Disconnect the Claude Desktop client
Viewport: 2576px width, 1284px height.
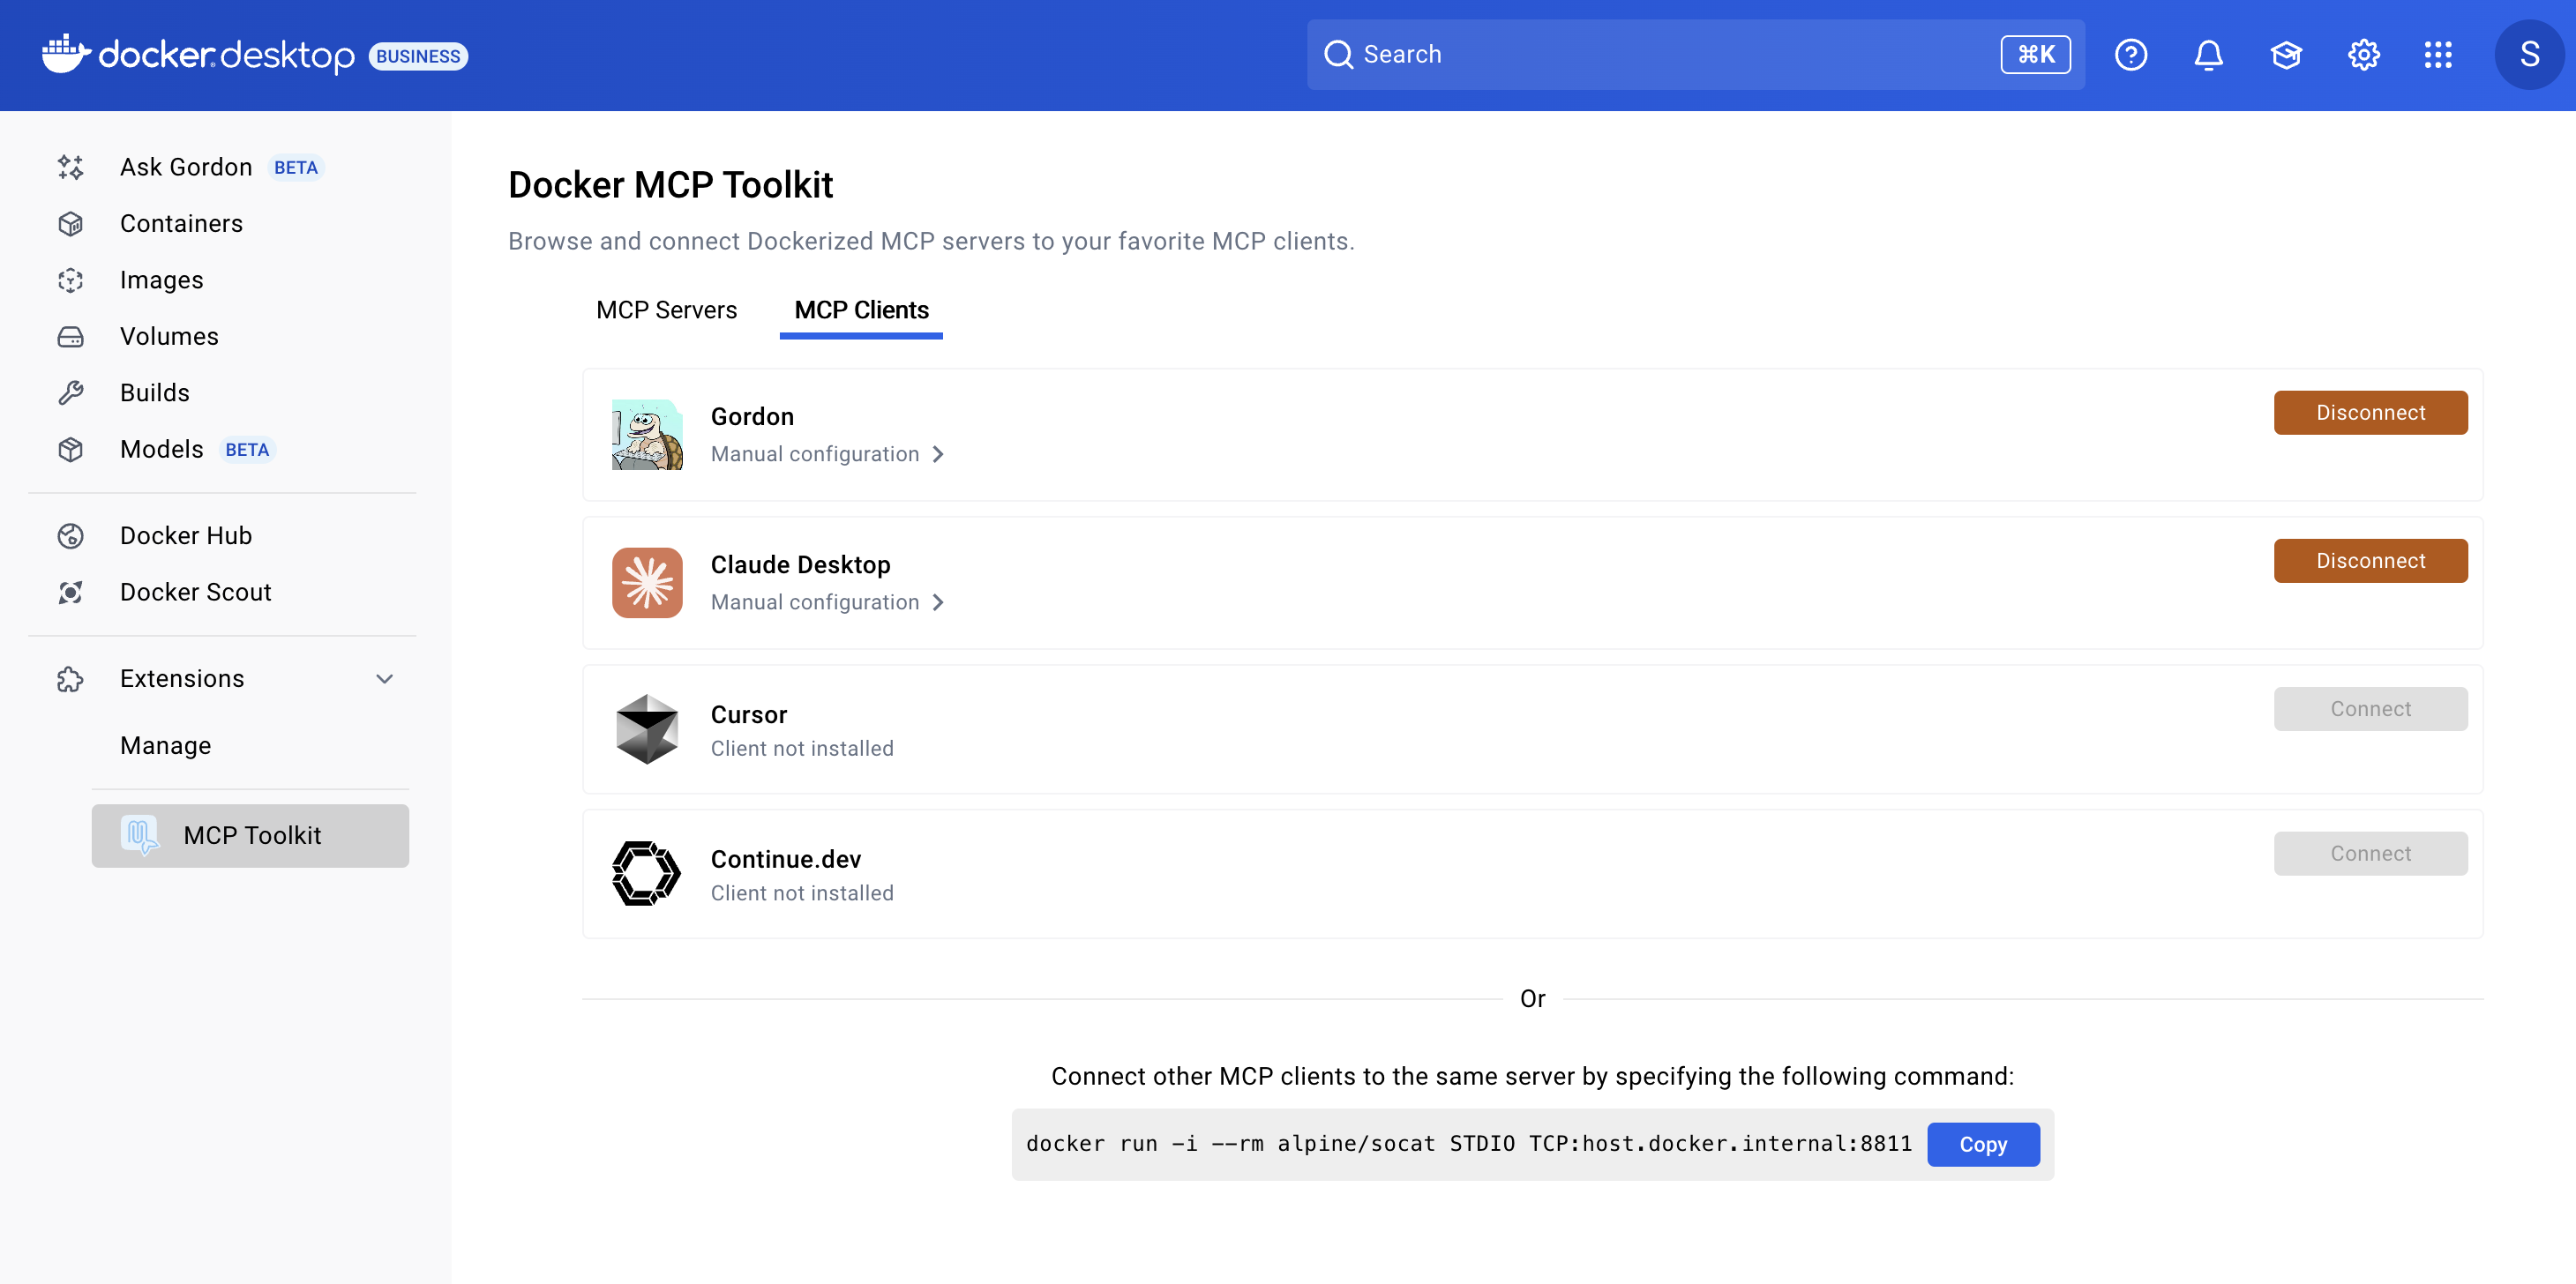click(2370, 560)
